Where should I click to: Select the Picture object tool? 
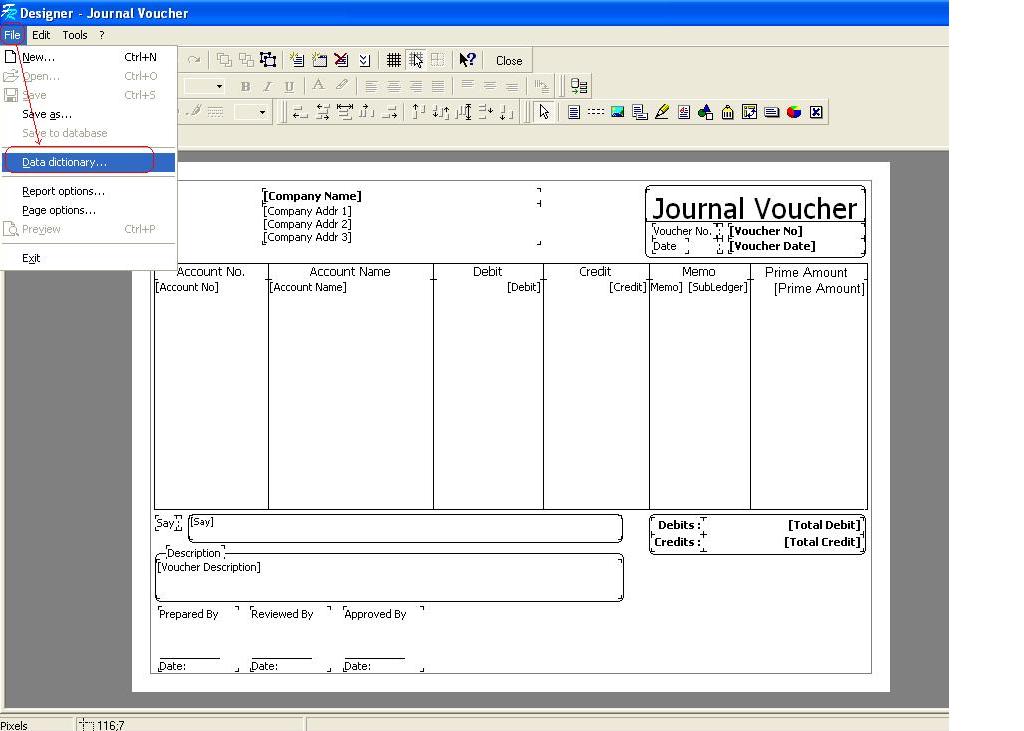coord(618,112)
